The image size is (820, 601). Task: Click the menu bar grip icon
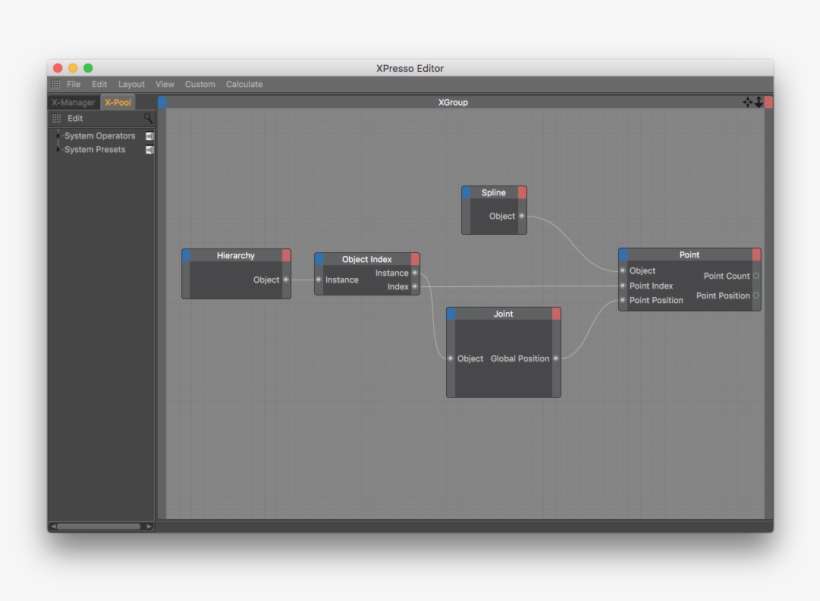tap(55, 84)
